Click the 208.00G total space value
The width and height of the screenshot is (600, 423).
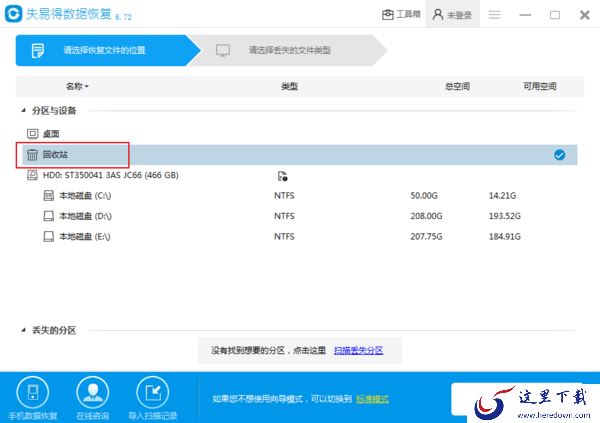426,216
